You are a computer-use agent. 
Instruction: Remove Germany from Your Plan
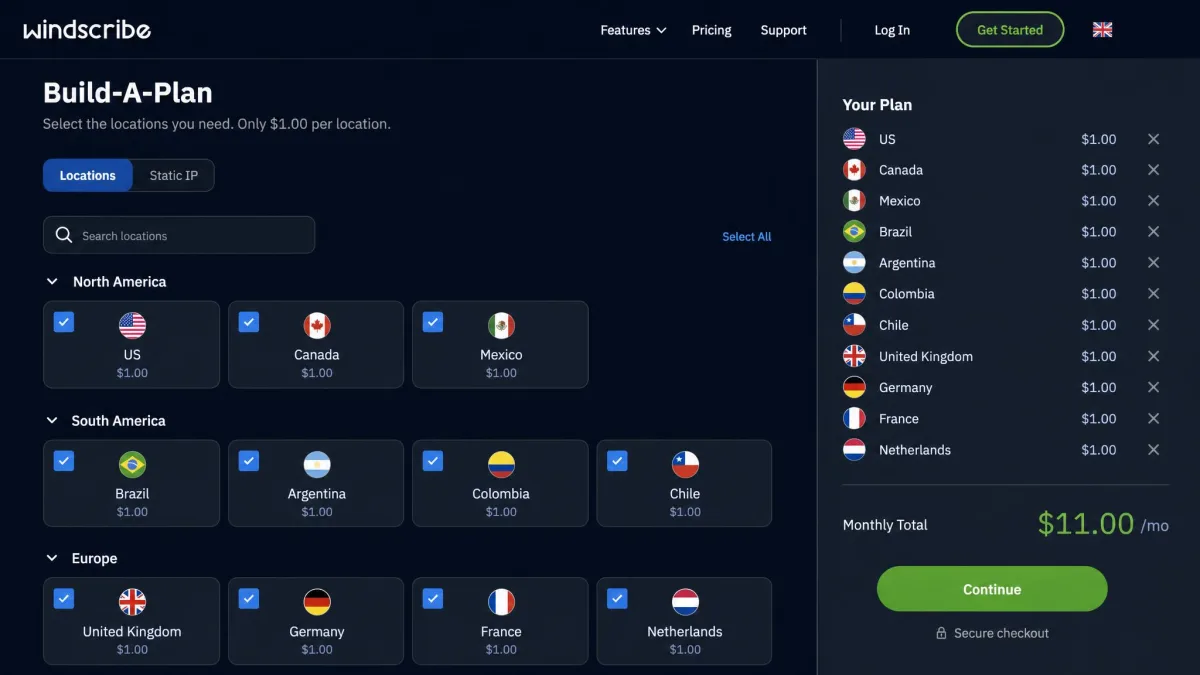coord(1153,387)
